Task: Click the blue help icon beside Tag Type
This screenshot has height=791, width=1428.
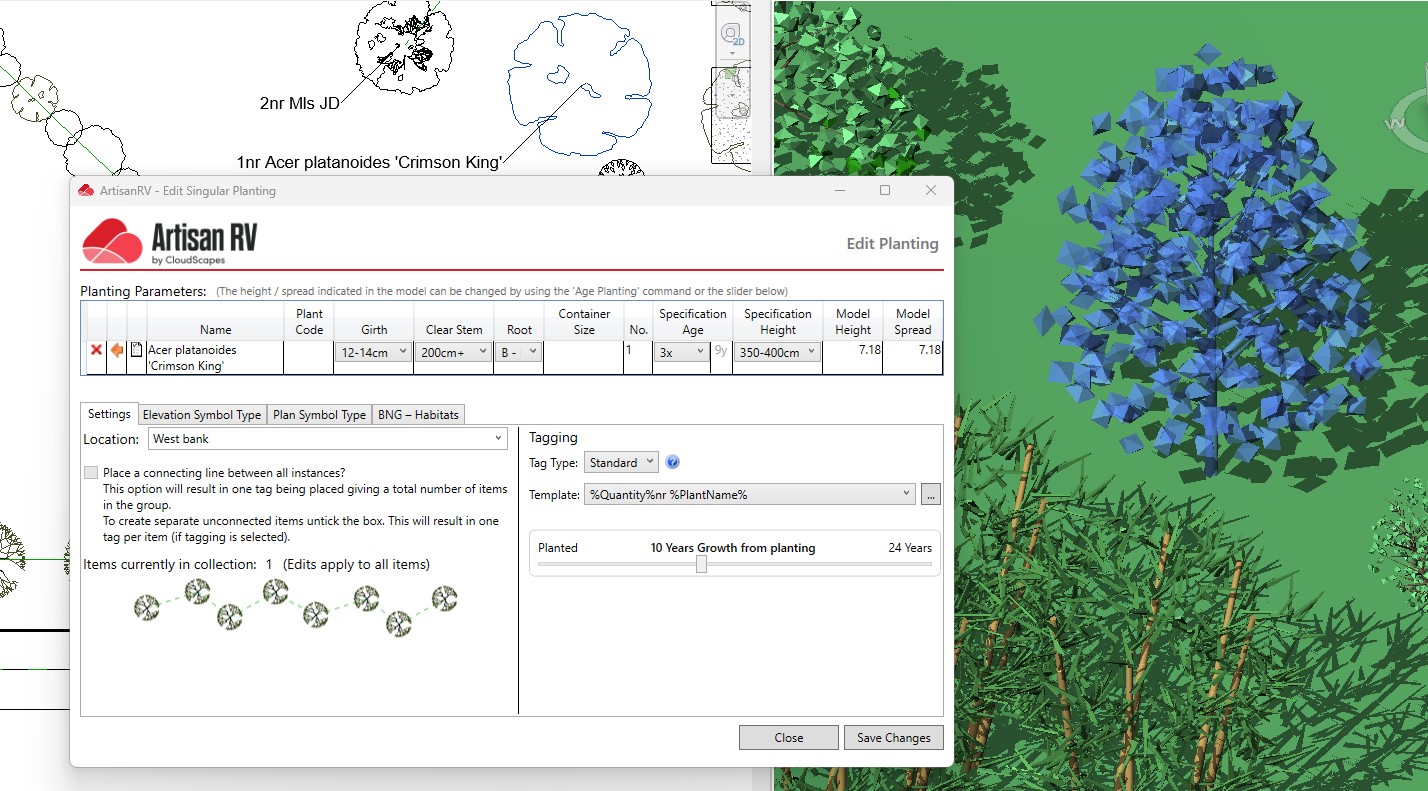Action: pyautogui.click(x=673, y=462)
